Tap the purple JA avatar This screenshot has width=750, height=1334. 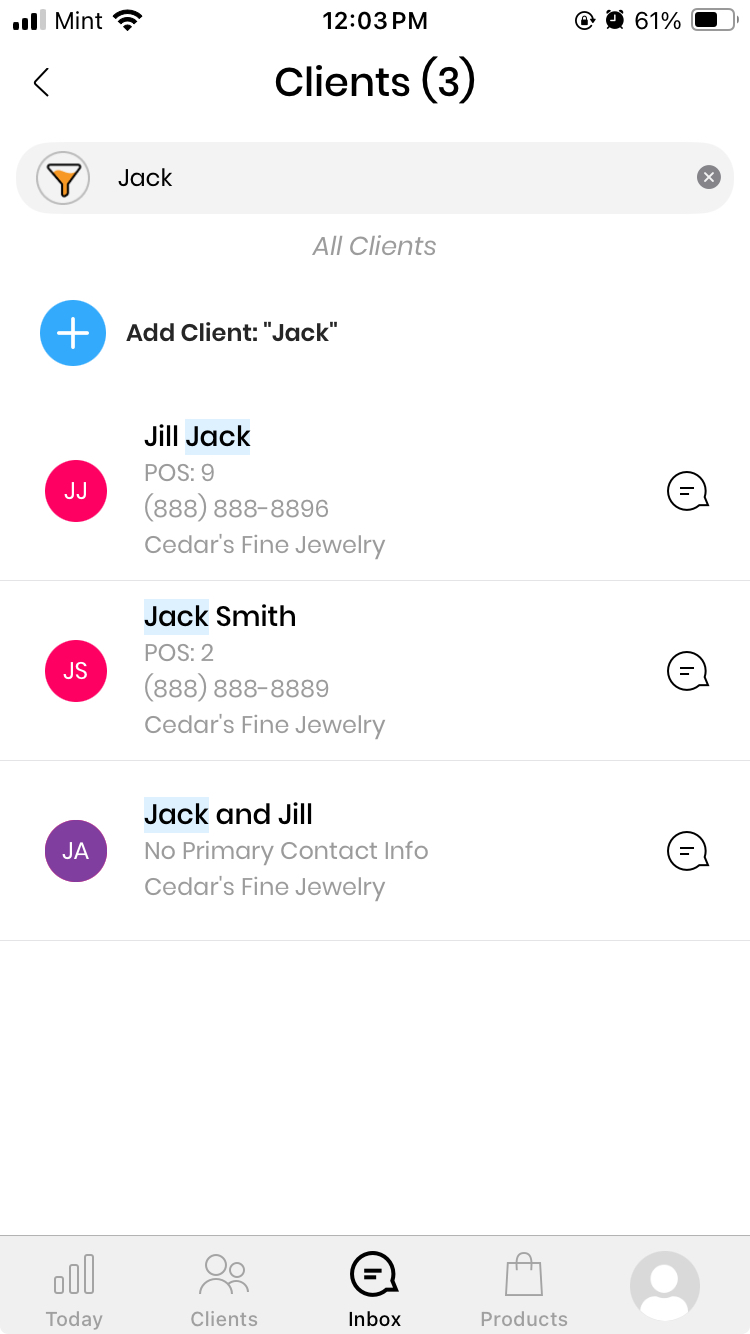76,851
